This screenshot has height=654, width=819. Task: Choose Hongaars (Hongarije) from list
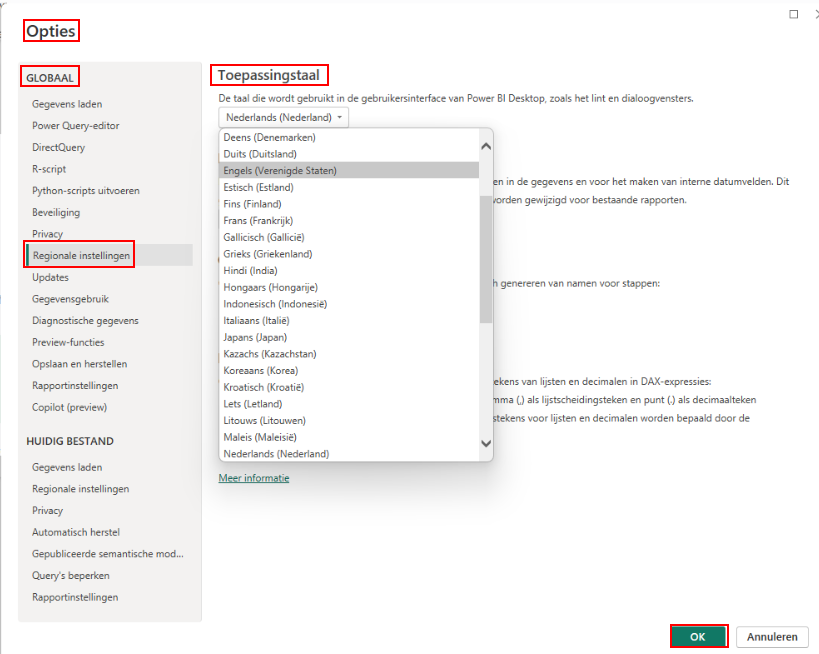(349, 288)
